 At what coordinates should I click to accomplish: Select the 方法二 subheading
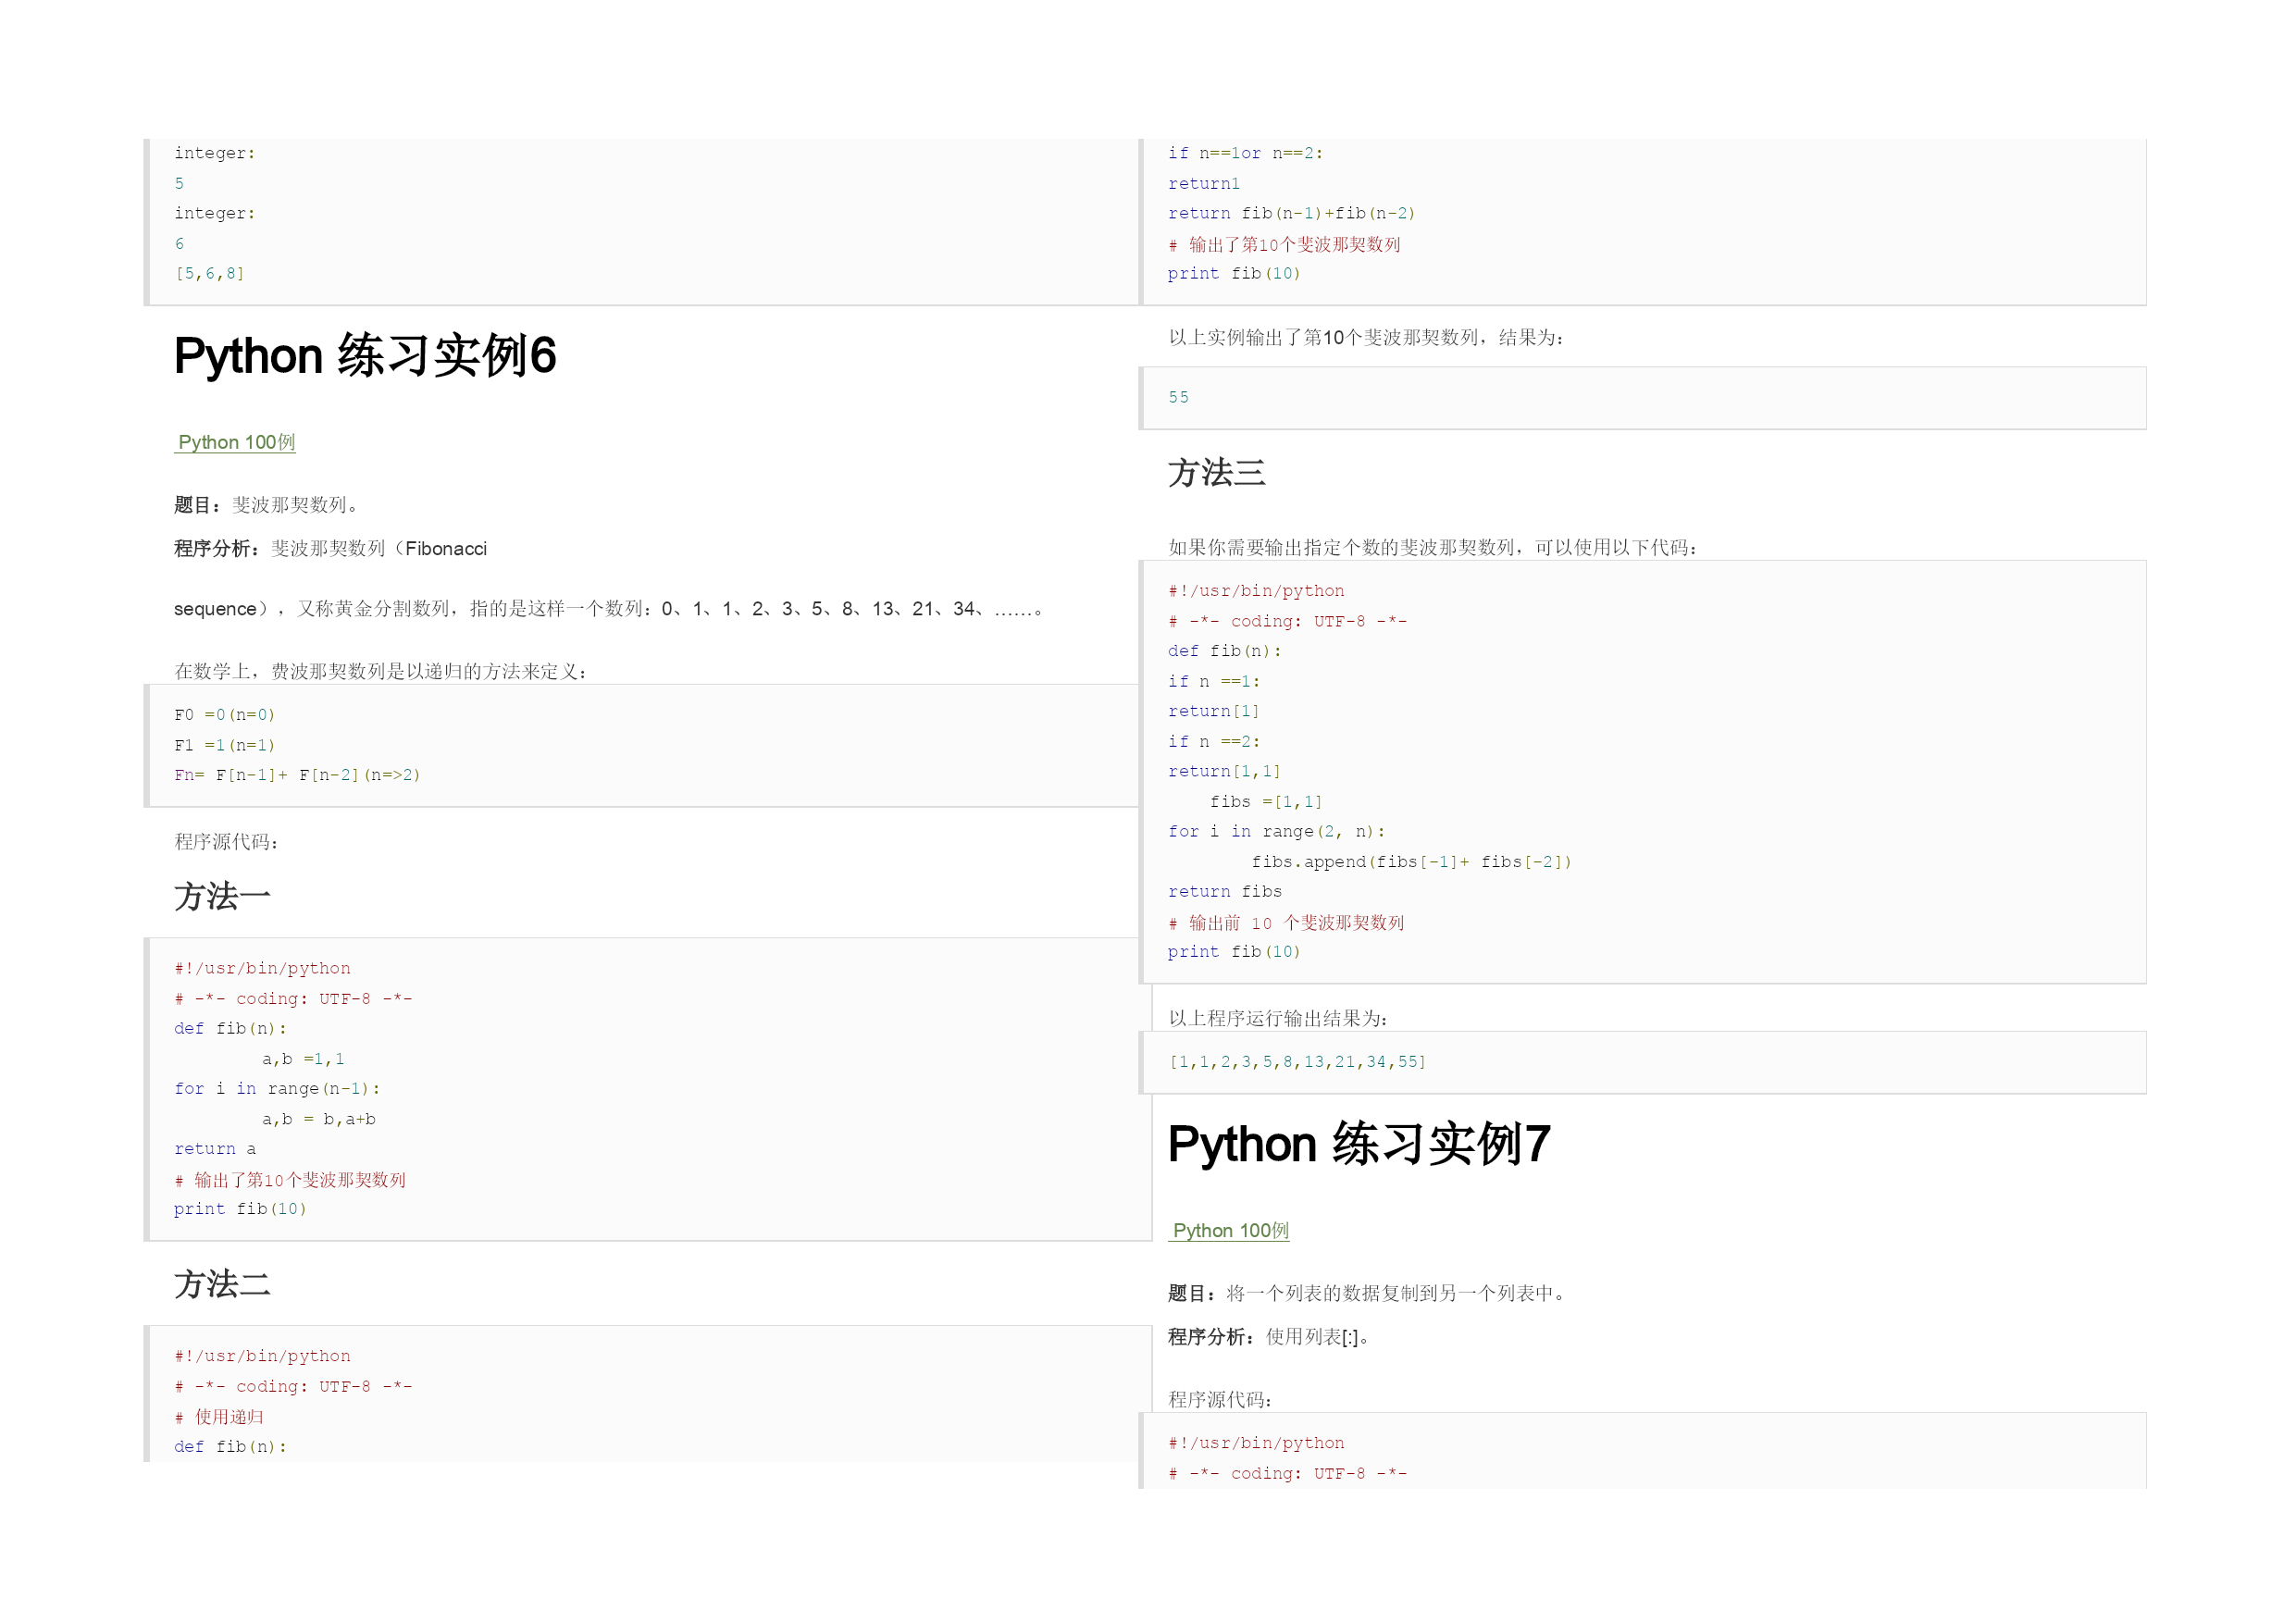coord(222,1284)
